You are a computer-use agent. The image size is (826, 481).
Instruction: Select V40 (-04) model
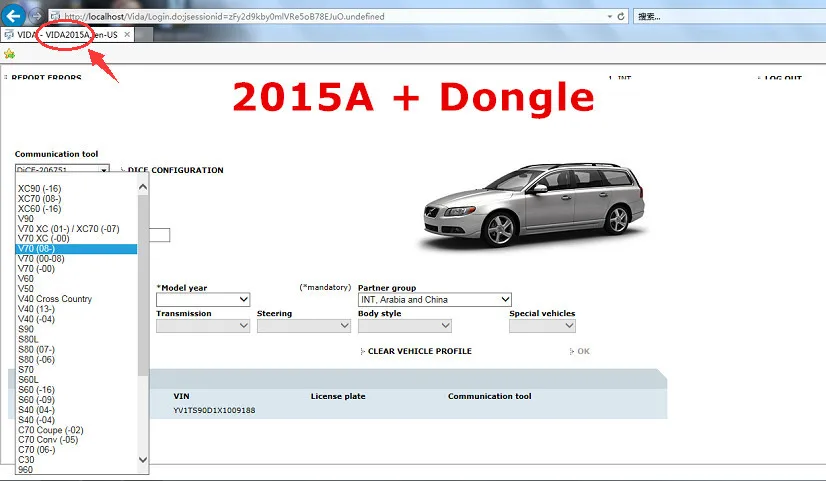pos(76,319)
